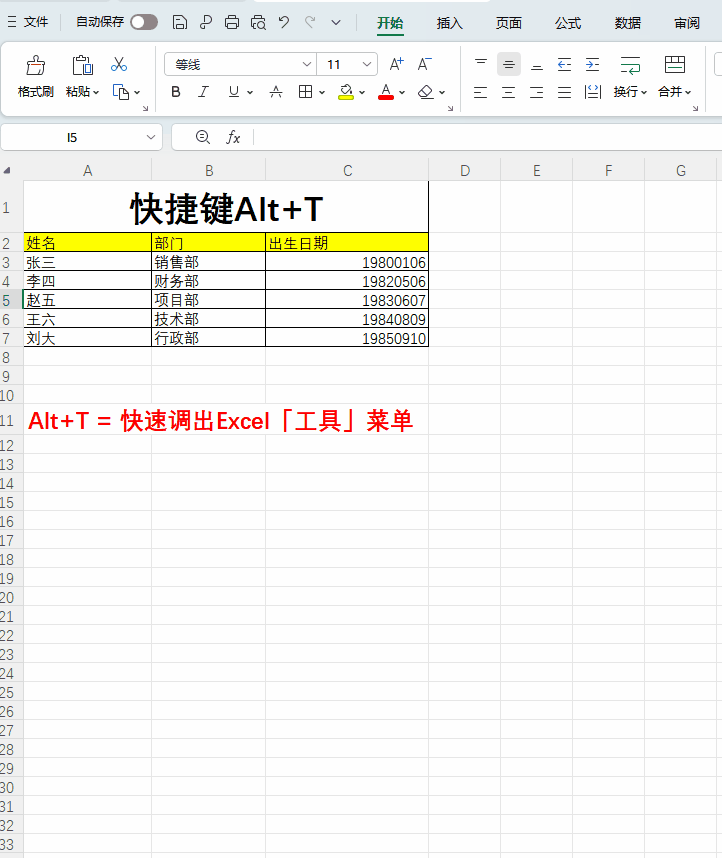Expand quick access toolbar options chevron
722x858 pixels.
[x=336, y=22]
